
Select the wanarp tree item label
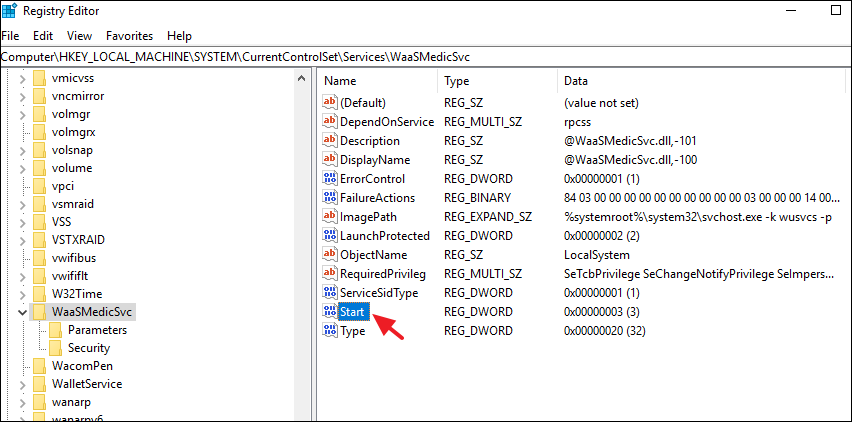[x=71, y=402]
